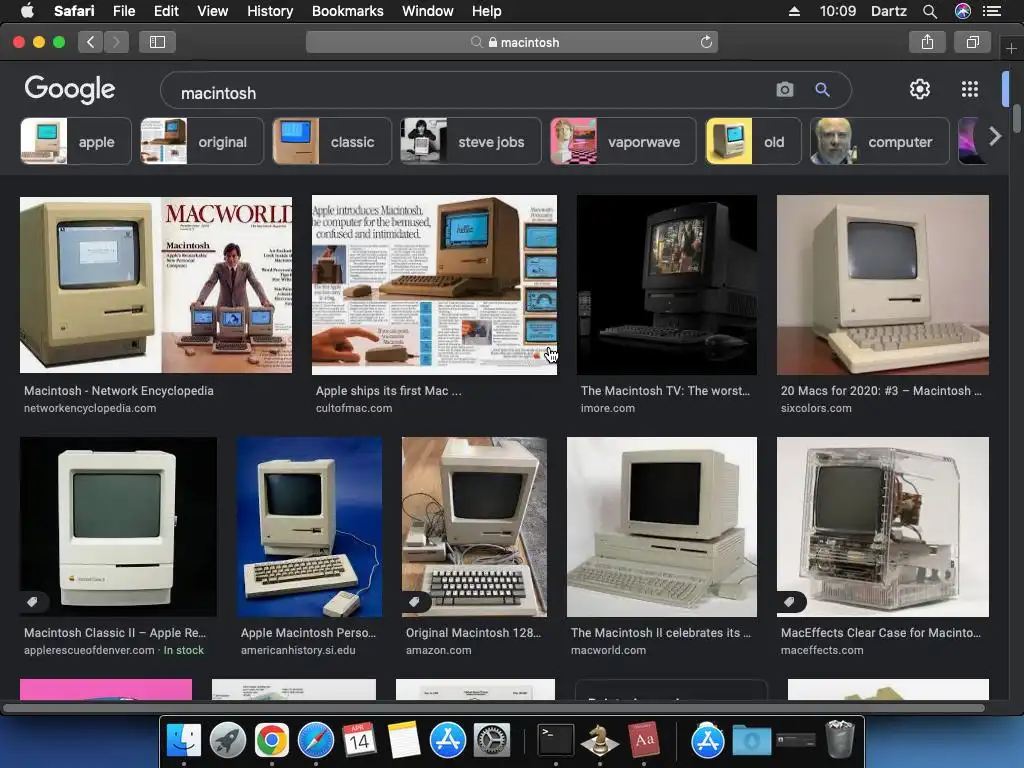Click the macworld.com source link
The width and height of the screenshot is (1024, 768).
click(609, 650)
